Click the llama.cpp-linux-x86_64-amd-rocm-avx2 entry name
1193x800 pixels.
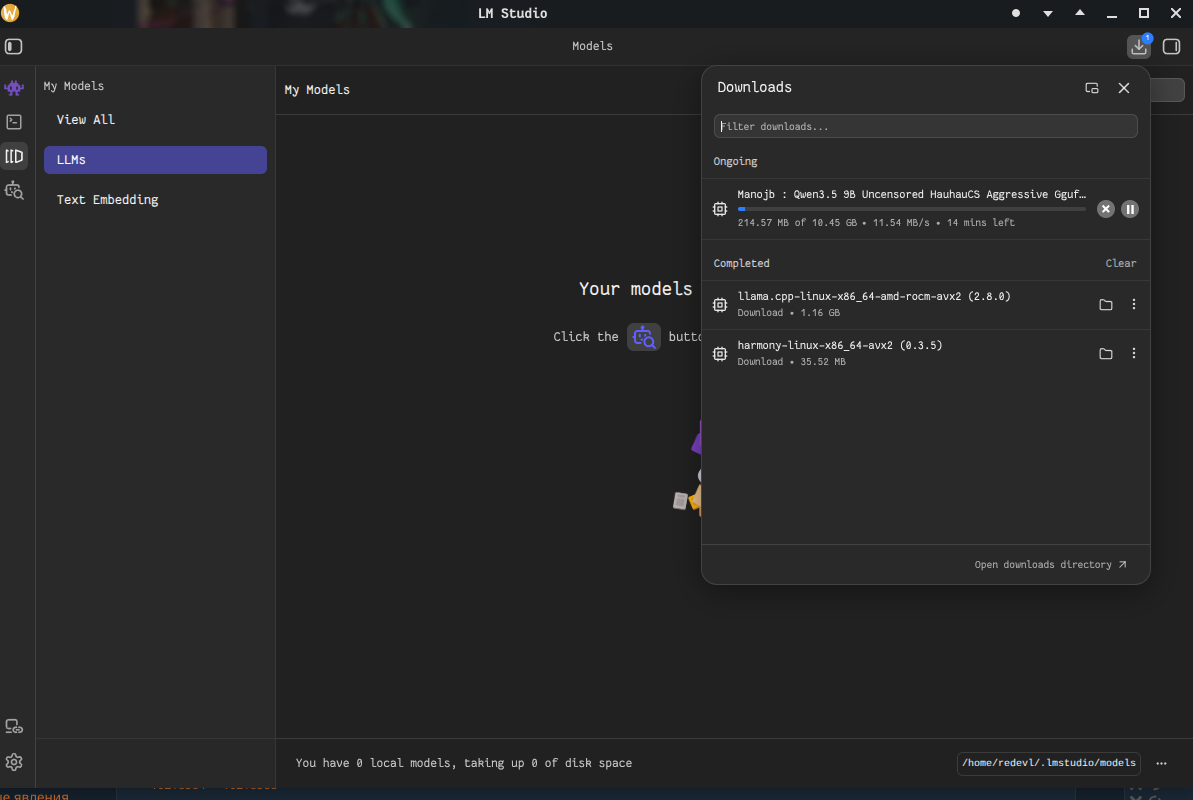[x=873, y=297]
